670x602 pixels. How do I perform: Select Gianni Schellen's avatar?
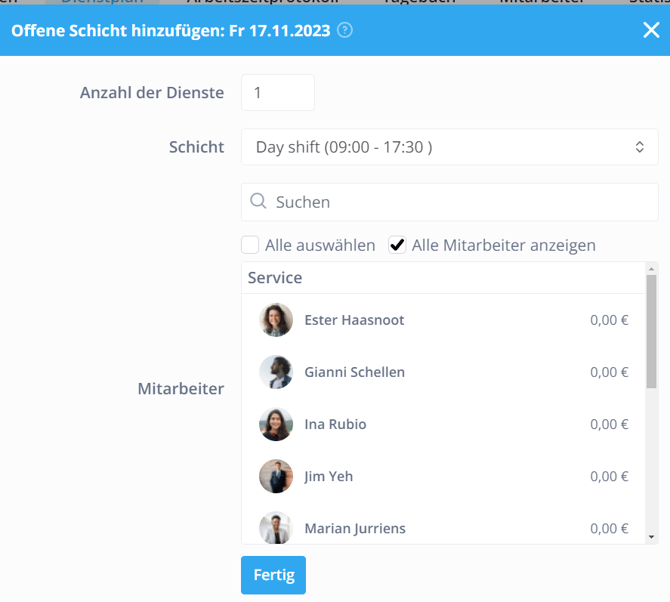(x=276, y=372)
